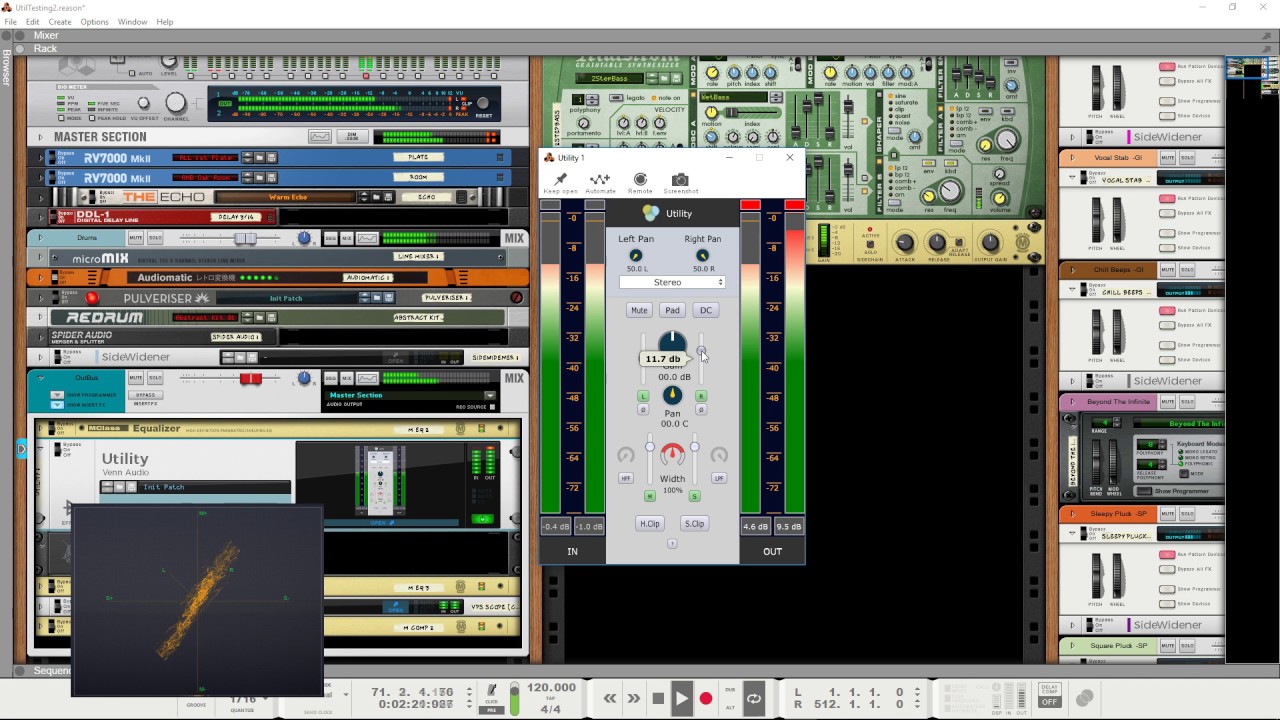Toggle the green L channel button in Utility
This screenshot has height=720, width=1280.
[643, 396]
